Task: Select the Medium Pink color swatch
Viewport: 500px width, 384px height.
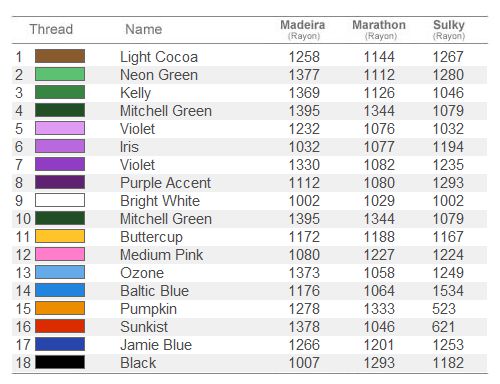Action: (60, 254)
